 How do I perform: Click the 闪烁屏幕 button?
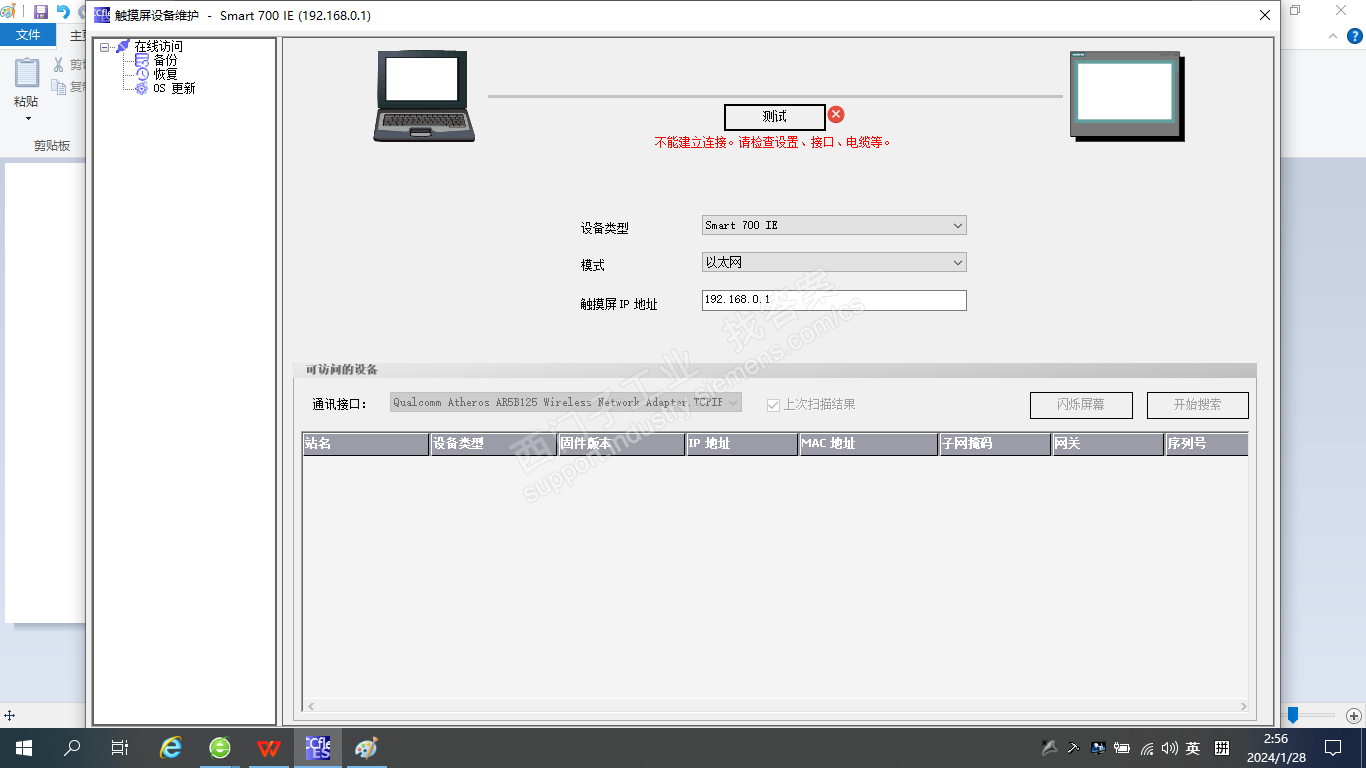[x=1081, y=405]
